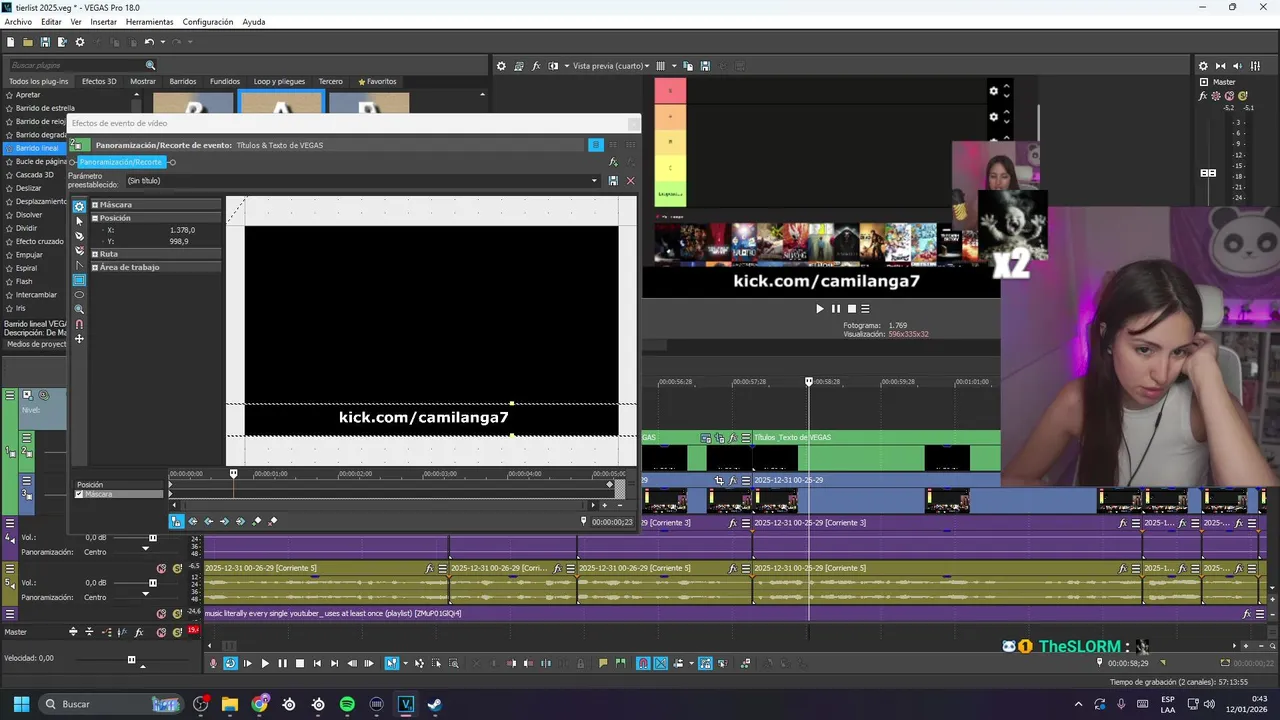Edit the X position value field
This screenshot has width=1280, height=720.
coord(181,230)
